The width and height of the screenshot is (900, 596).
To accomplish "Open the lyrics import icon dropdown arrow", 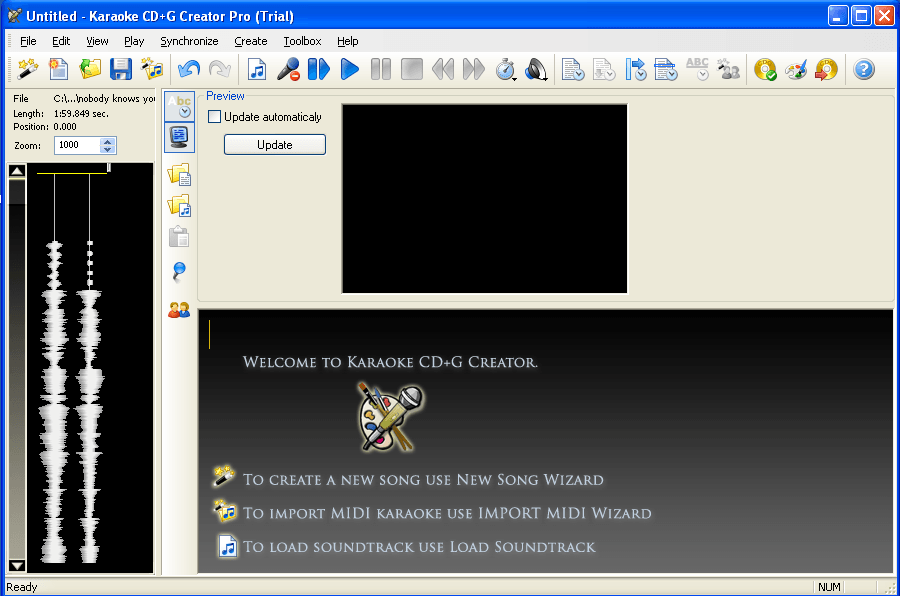I will pos(579,76).
